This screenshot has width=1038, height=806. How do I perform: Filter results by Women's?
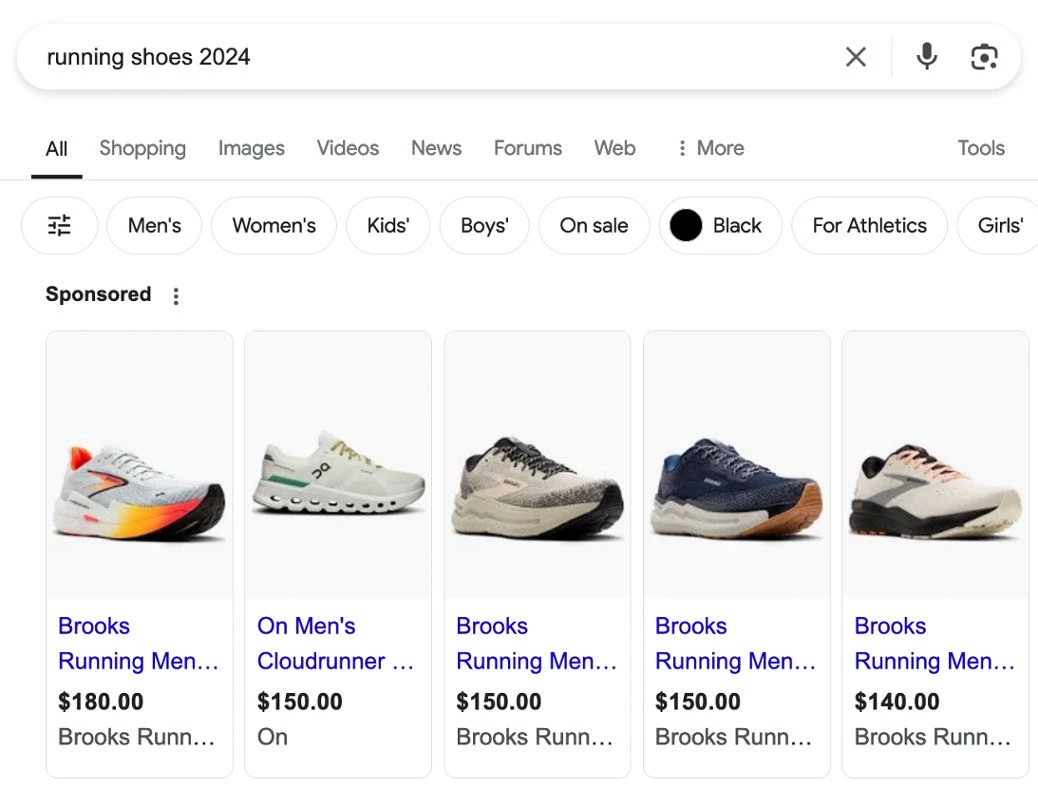[274, 226]
